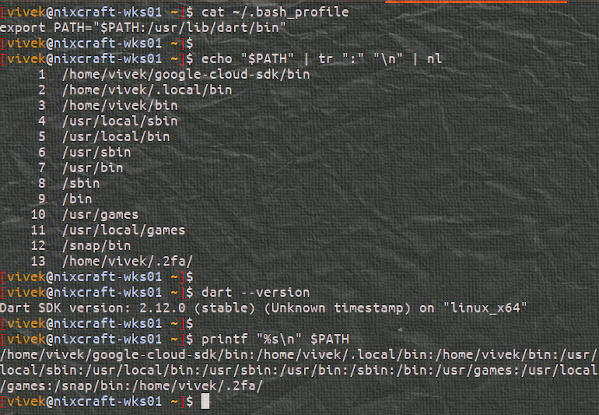Click the /bin line numbered 9
Viewport: 599px width, 415px height.
coord(77,199)
